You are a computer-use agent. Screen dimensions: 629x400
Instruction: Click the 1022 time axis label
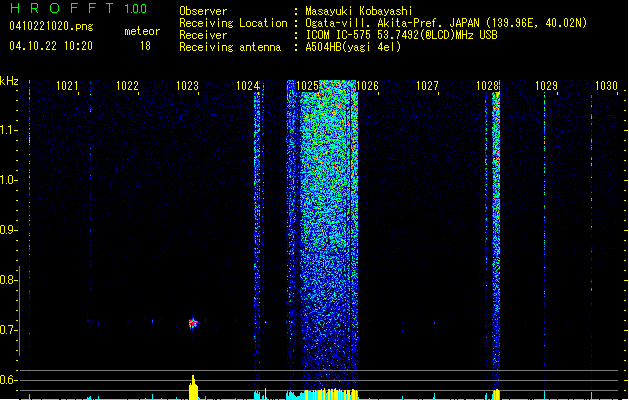127,86
